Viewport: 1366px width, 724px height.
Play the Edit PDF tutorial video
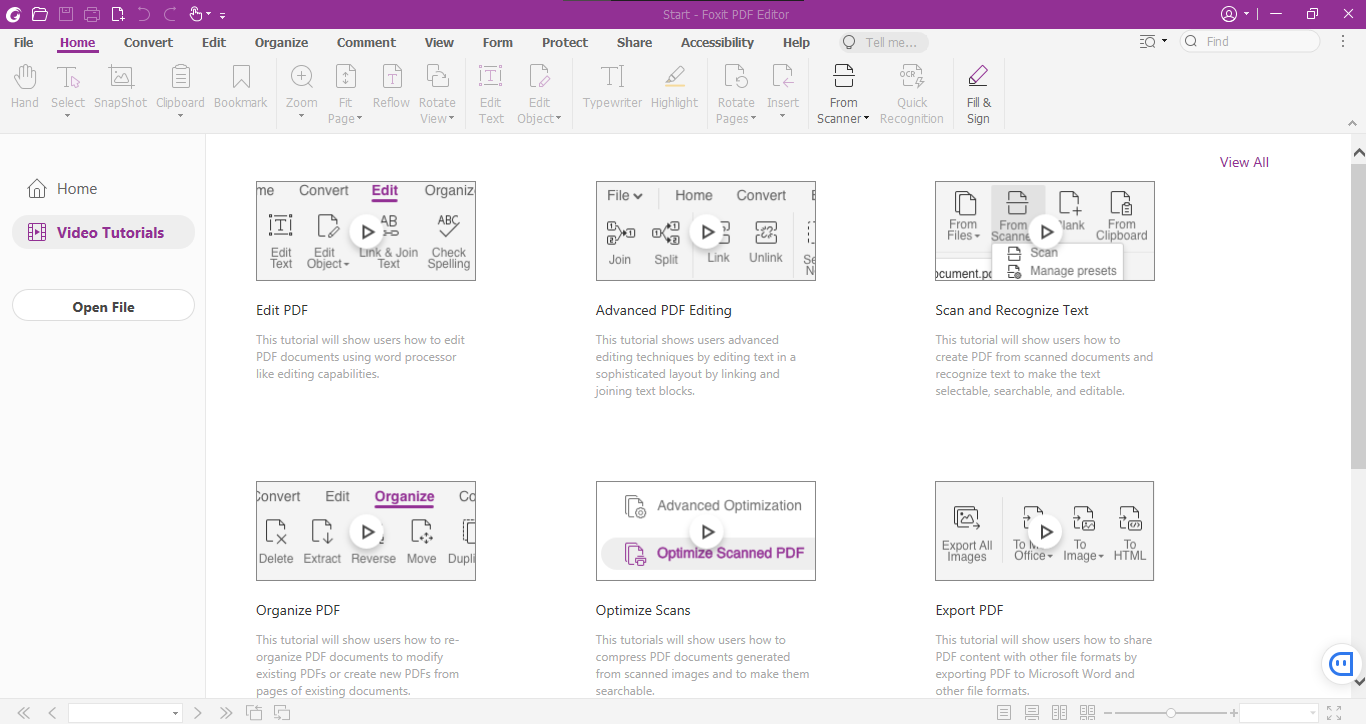pos(367,231)
